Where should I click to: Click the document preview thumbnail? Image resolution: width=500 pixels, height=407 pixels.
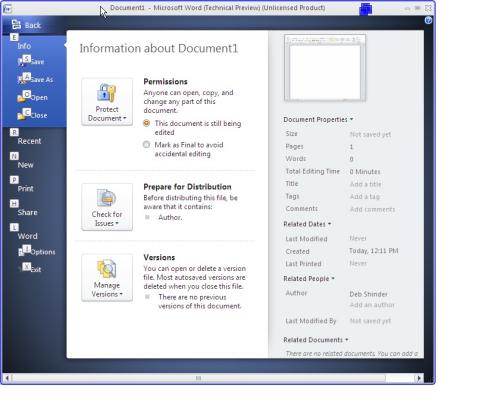[x=325, y=68]
